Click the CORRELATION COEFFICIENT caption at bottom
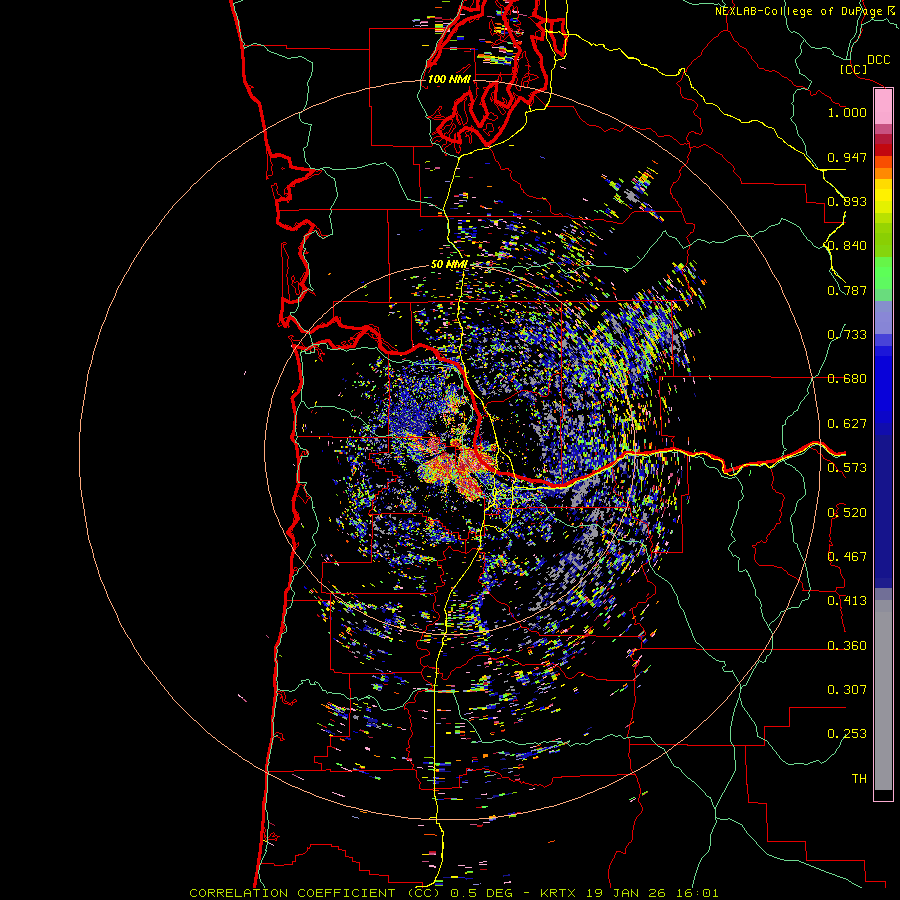900x900 pixels. 453,893
